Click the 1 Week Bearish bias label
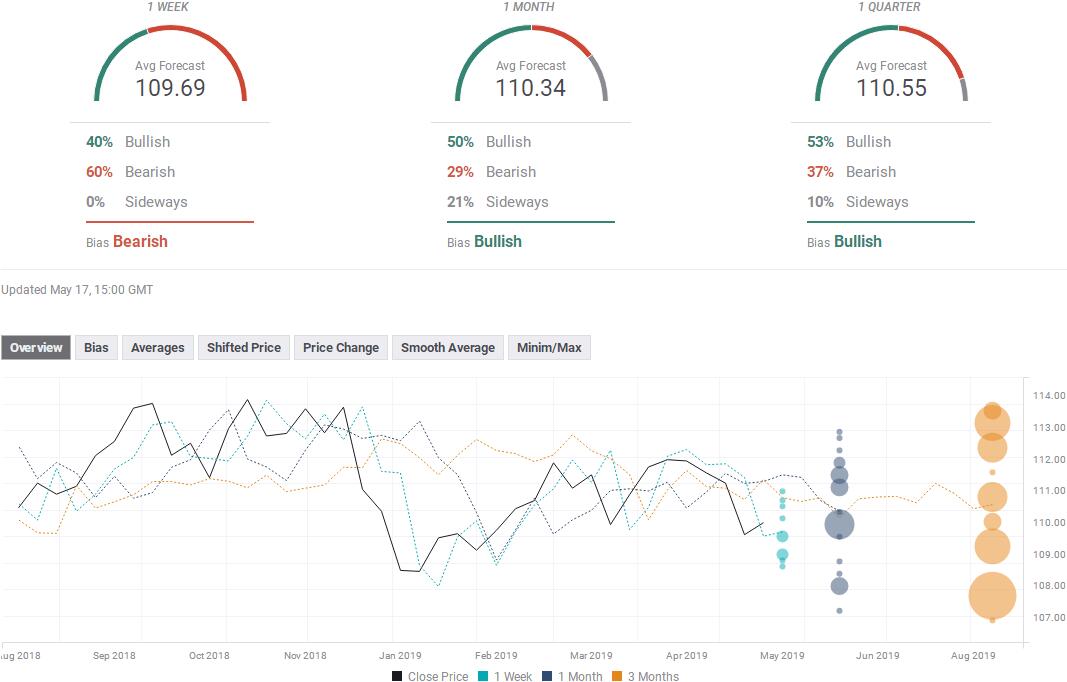This screenshot has height=682, width=1067. click(140, 241)
